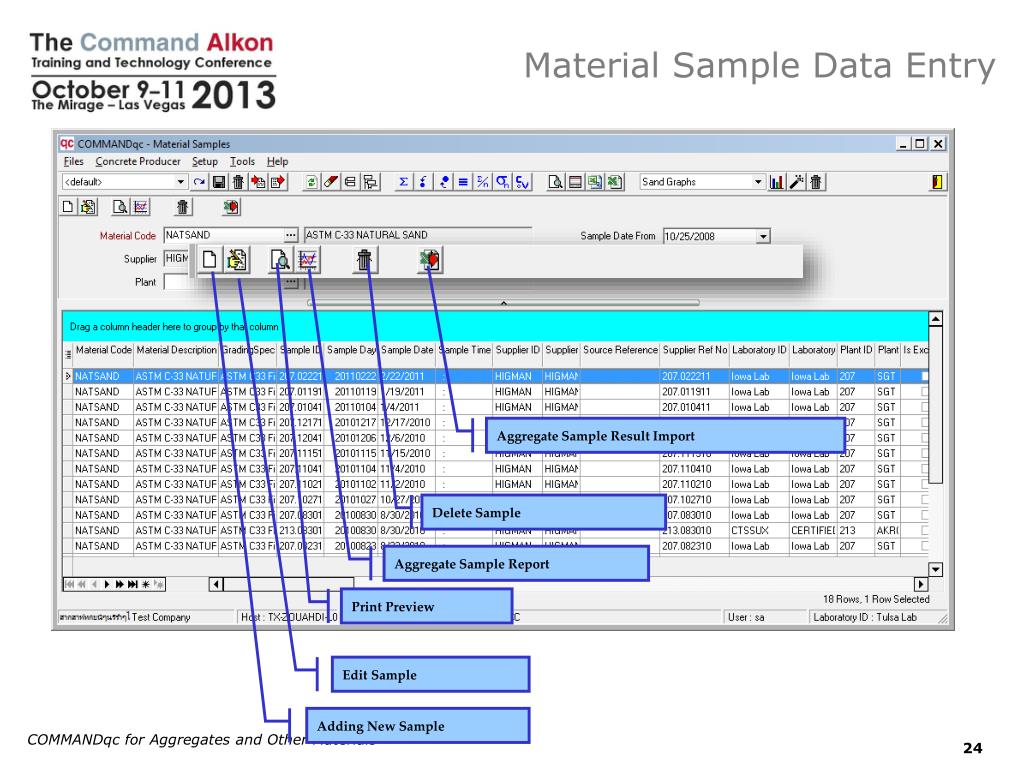1024x768 pixels.
Task: Click the Material Code input field
Action: click(224, 235)
